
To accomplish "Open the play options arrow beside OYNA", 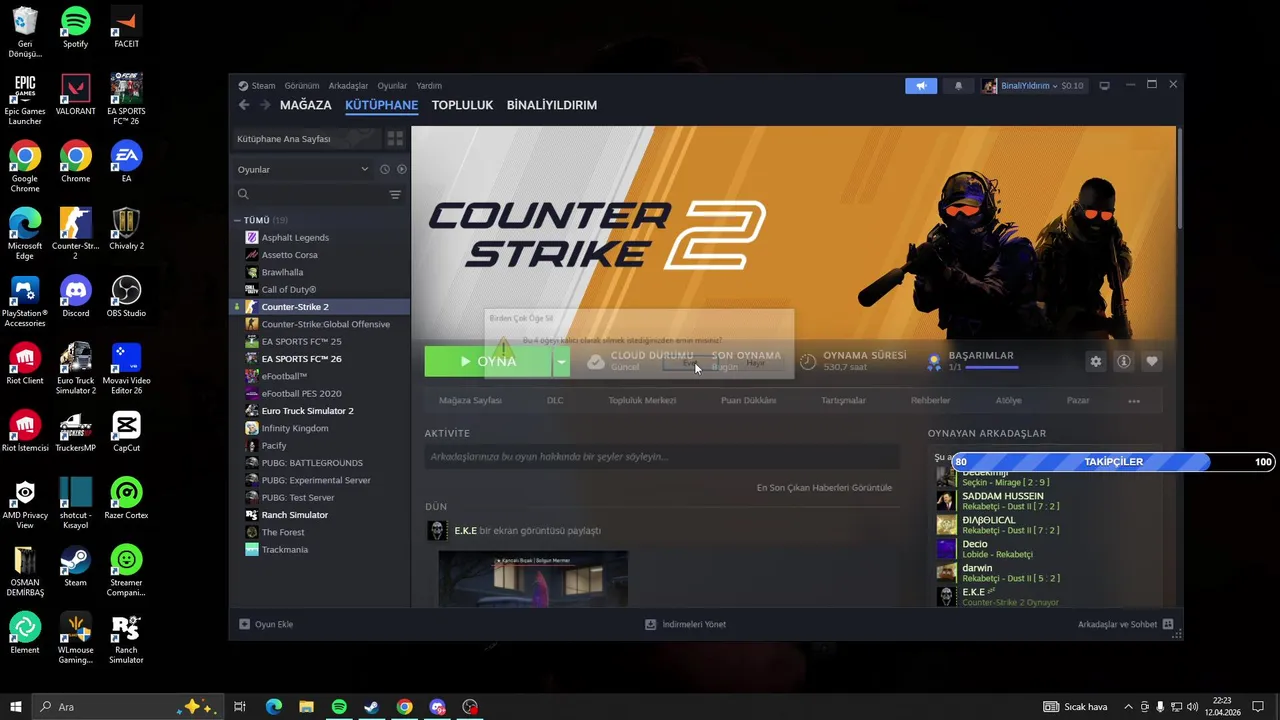I will click(x=561, y=361).
